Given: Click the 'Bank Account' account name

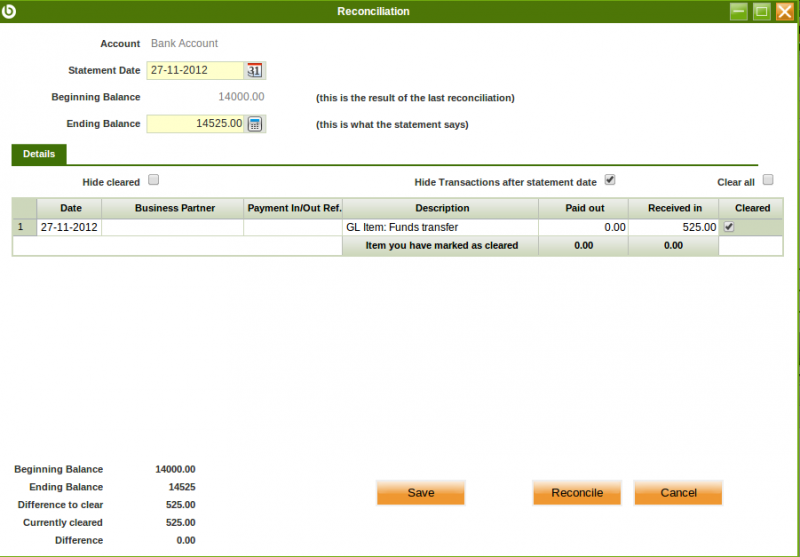Looking at the screenshot, I should click(184, 43).
